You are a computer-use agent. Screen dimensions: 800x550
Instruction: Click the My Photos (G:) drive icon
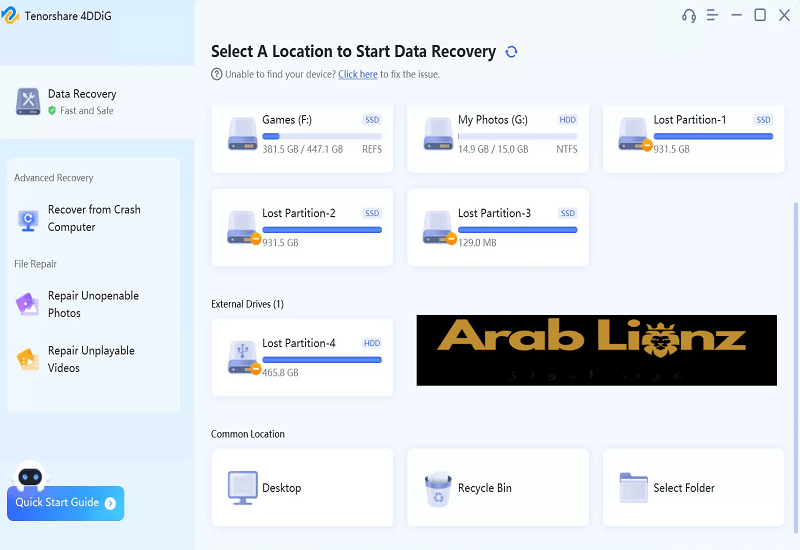click(438, 134)
